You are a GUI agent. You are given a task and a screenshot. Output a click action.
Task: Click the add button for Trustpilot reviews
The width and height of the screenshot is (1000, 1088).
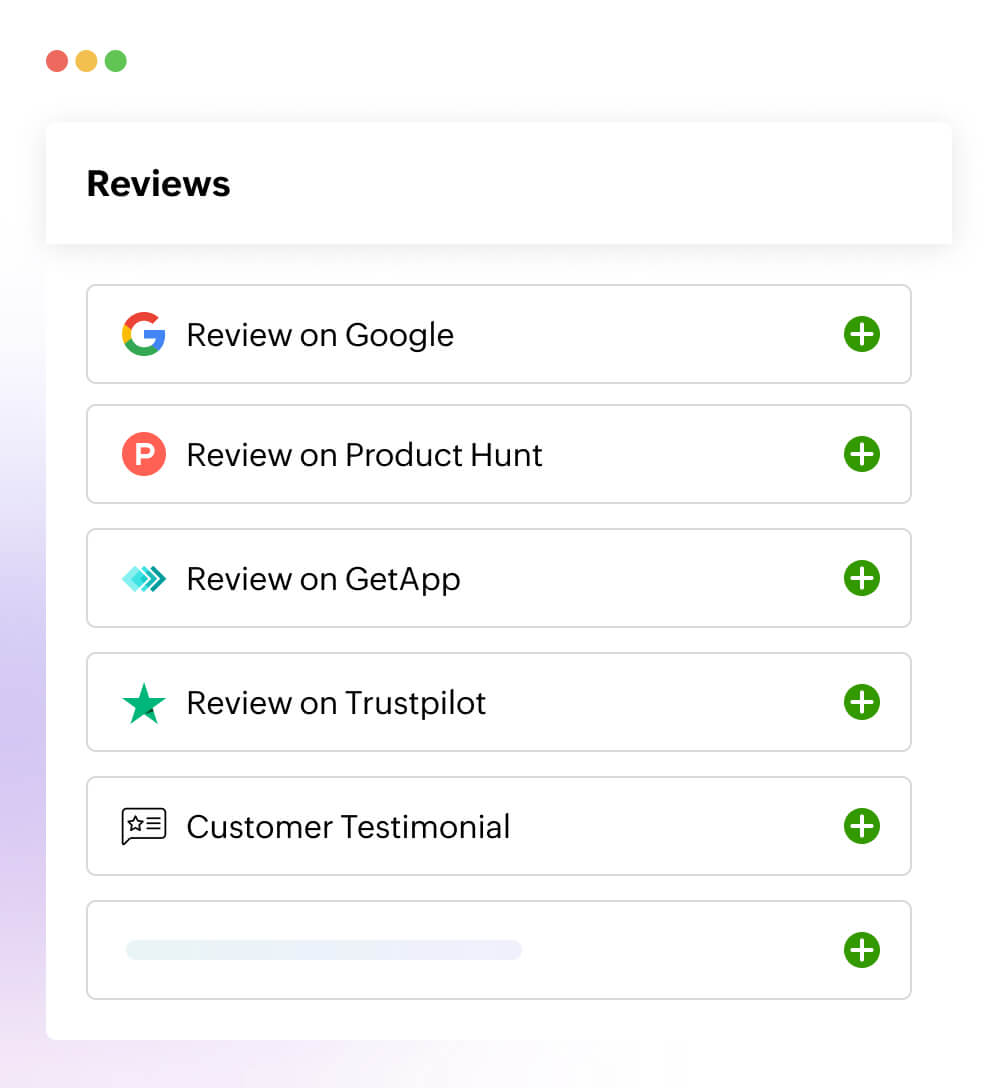pyautogui.click(x=861, y=702)
